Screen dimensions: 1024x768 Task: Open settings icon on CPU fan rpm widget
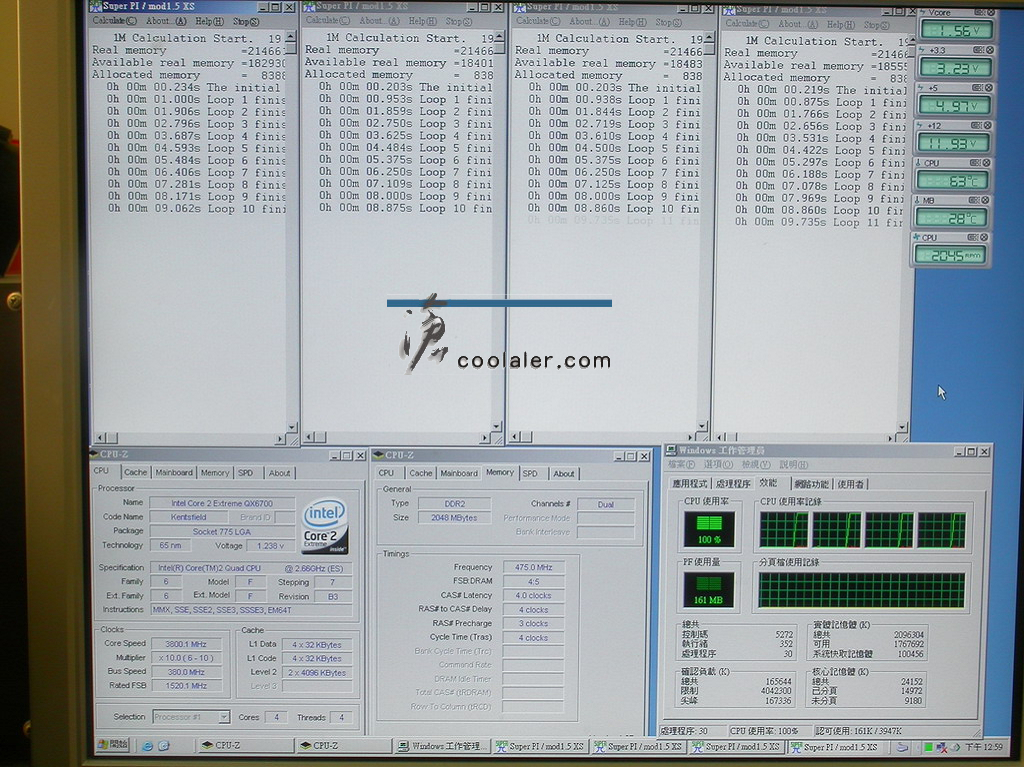[x=972, y=237]
